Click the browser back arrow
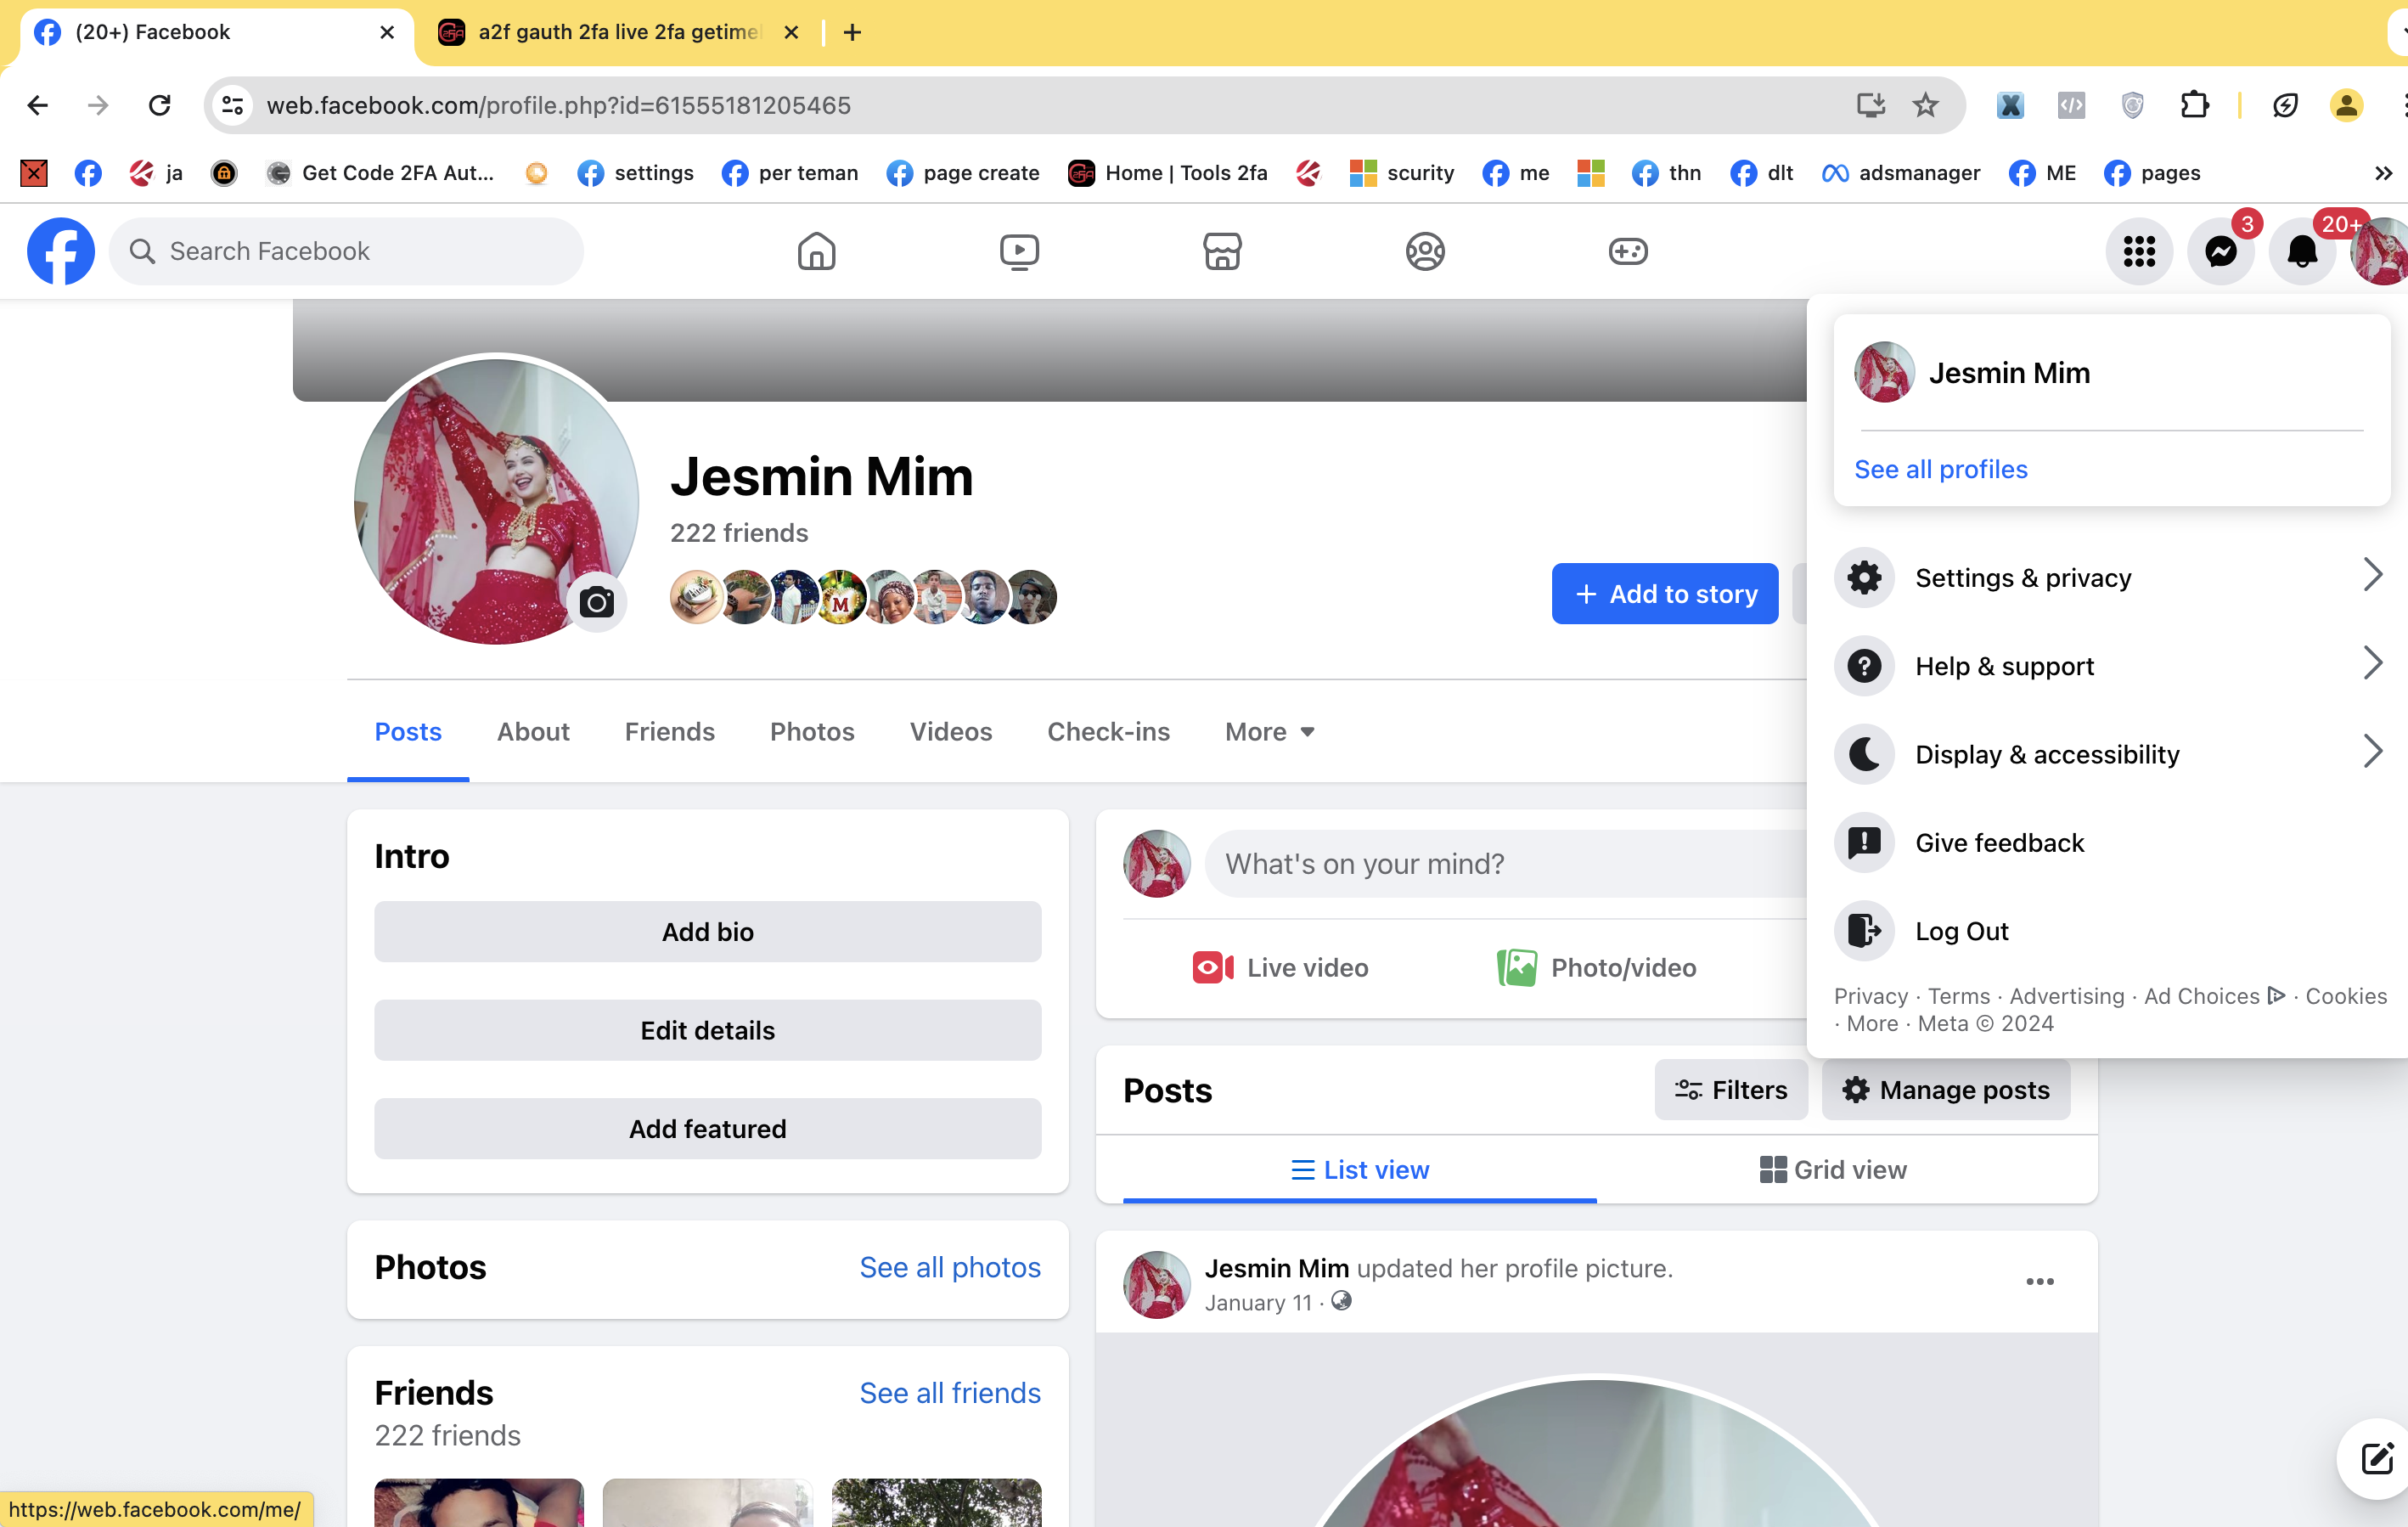Screen dimensions: 2408x1527 38,105
